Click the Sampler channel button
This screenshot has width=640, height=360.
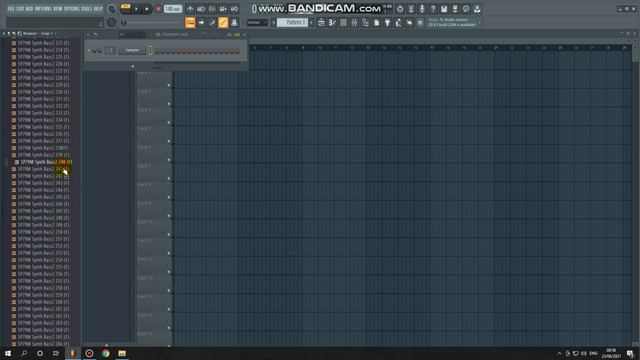pos(132,51)
